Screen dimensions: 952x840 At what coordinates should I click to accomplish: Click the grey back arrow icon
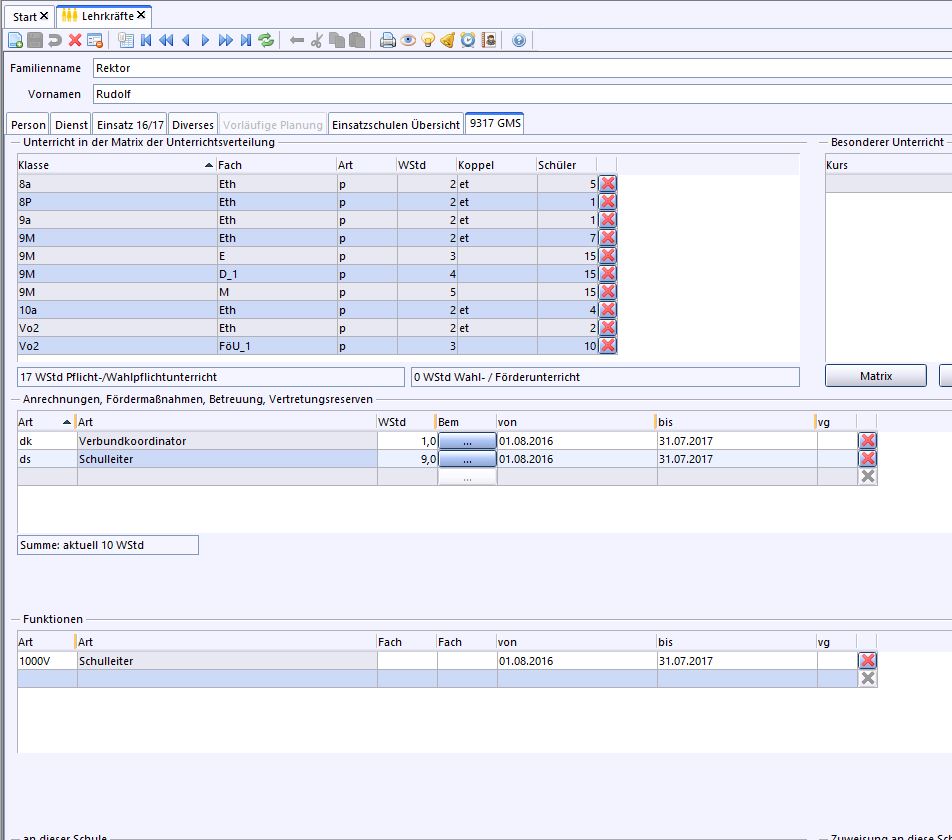tap(297, 41)
